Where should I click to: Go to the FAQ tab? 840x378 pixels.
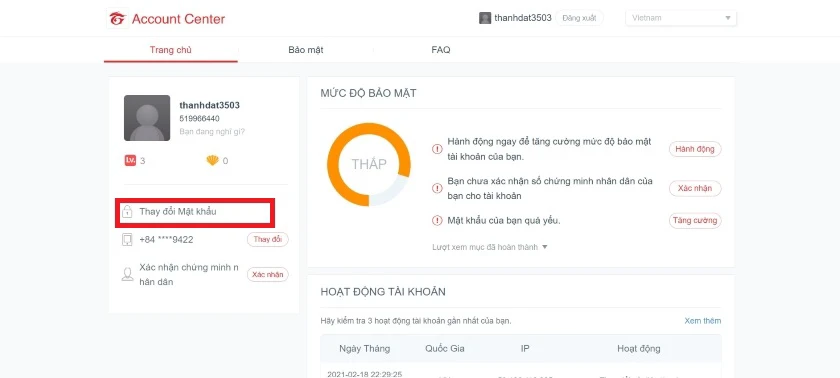pyautogui.click(x=440, y=50)
